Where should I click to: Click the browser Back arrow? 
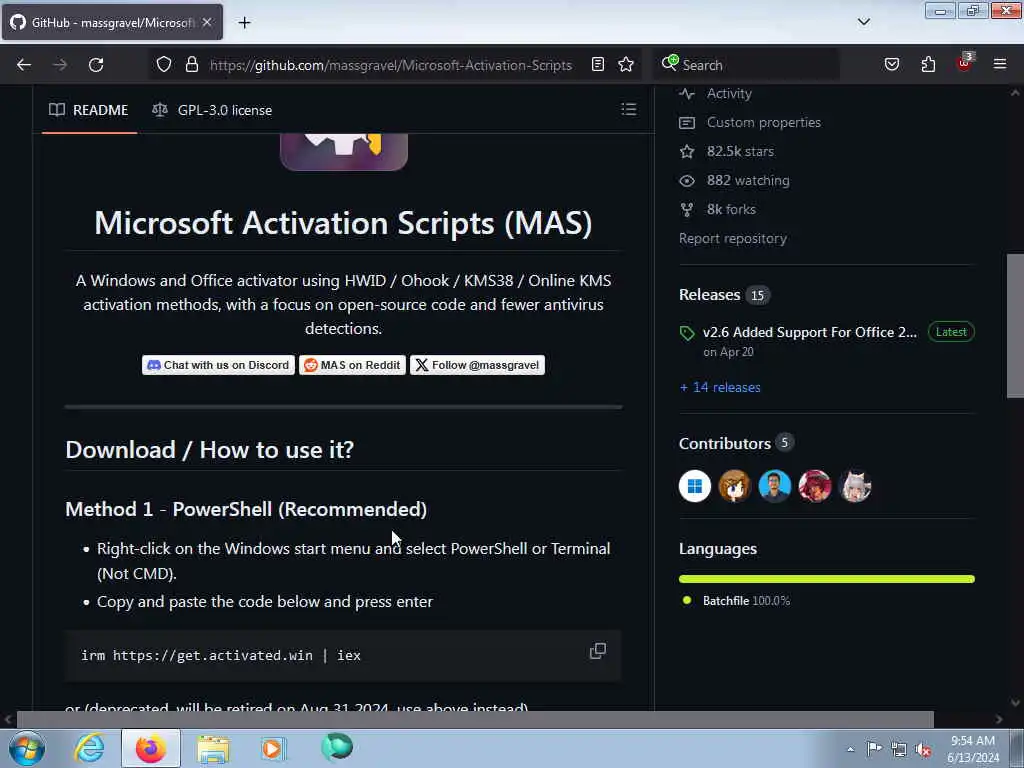click(x=24, y=65)
